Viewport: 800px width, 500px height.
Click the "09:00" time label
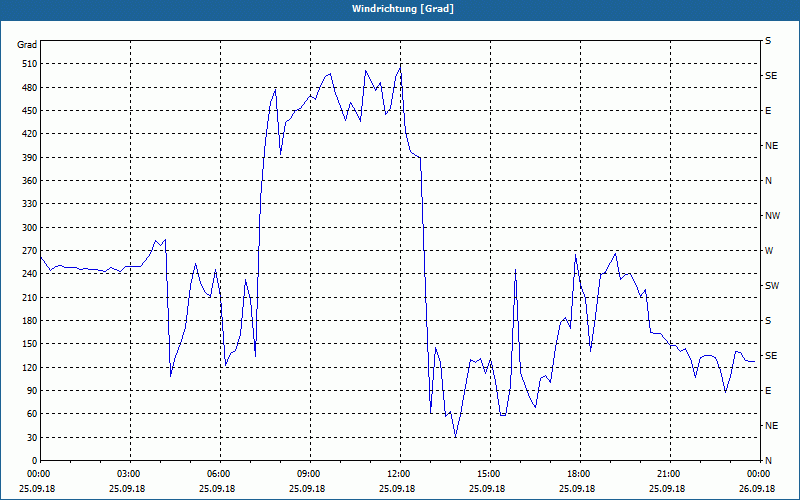[308, 474]
